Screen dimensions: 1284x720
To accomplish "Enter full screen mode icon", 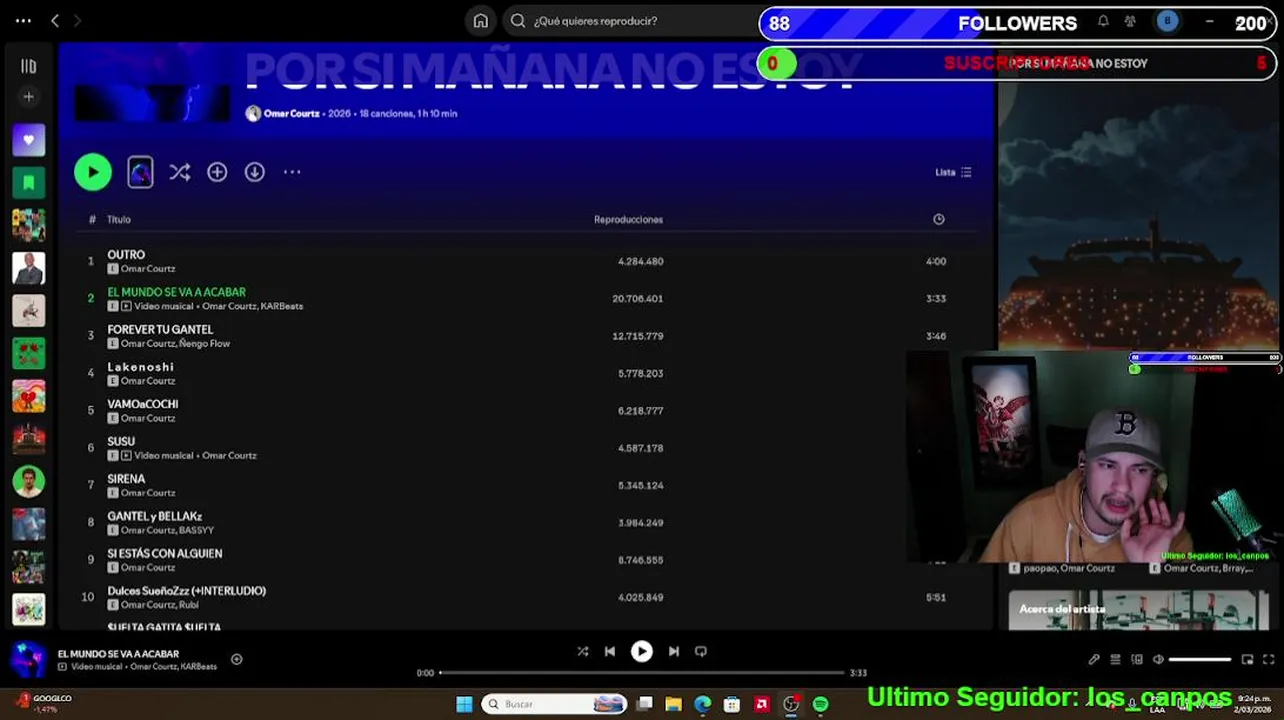I will tap(1269, 660).
